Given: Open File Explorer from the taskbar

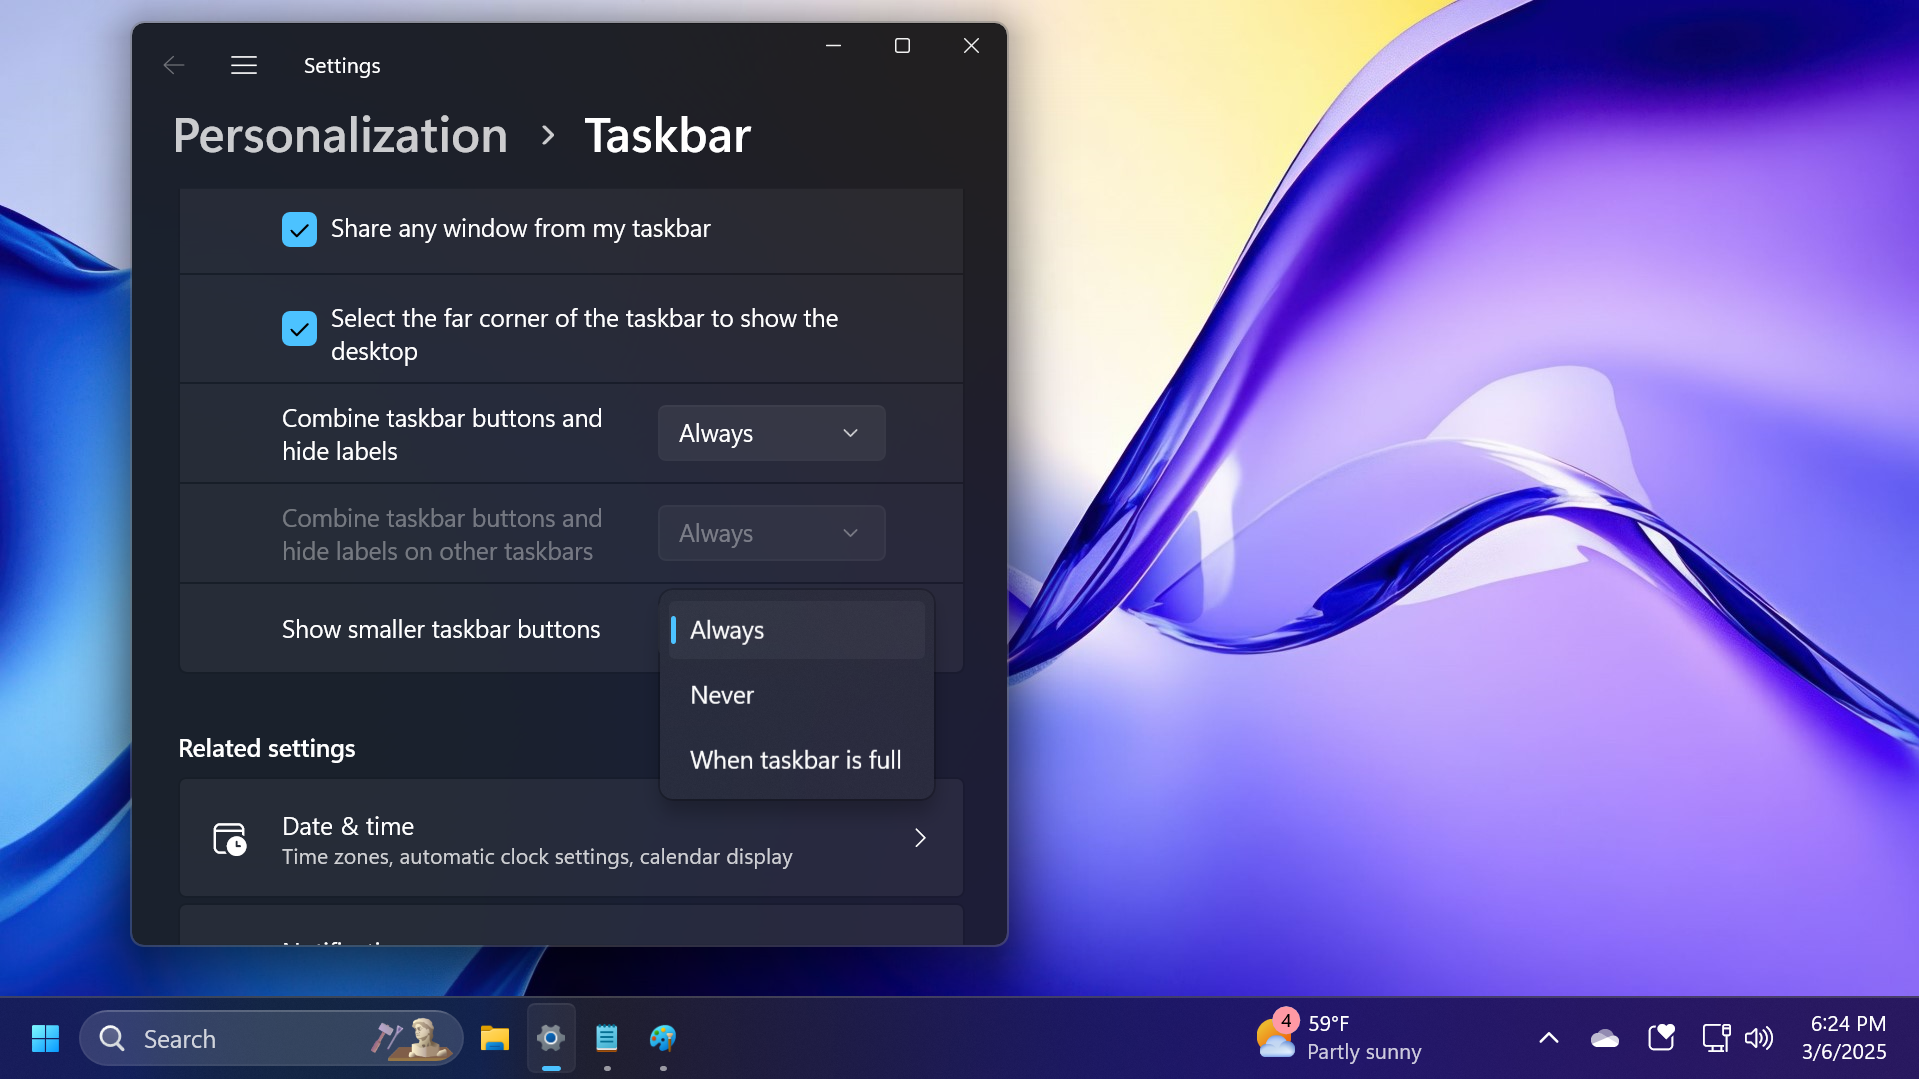Looking at the screenshot, I should [494, 1038].
